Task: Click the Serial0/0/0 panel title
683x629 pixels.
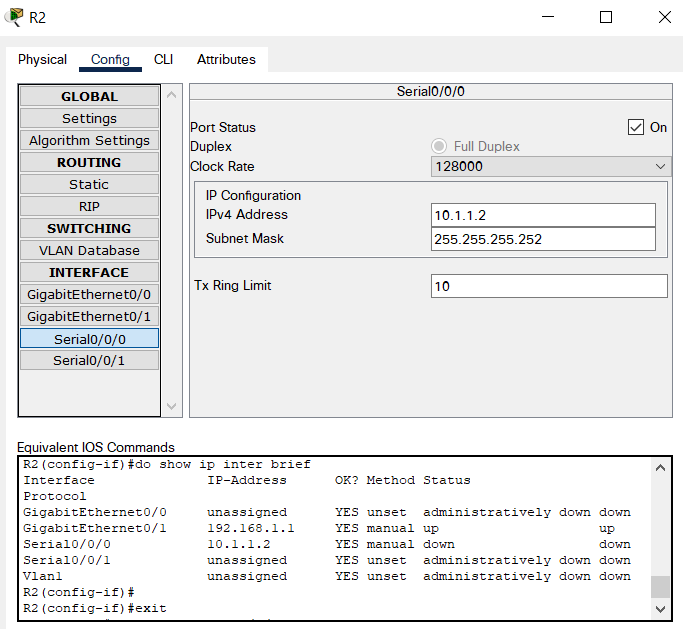Action: click(x=430, y=91)
